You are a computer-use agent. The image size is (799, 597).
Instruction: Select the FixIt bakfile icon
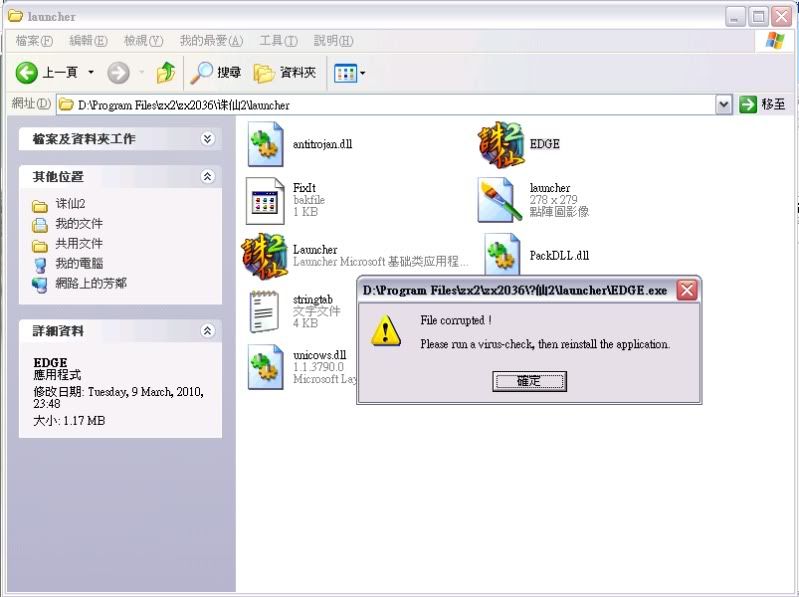[265, 201]
